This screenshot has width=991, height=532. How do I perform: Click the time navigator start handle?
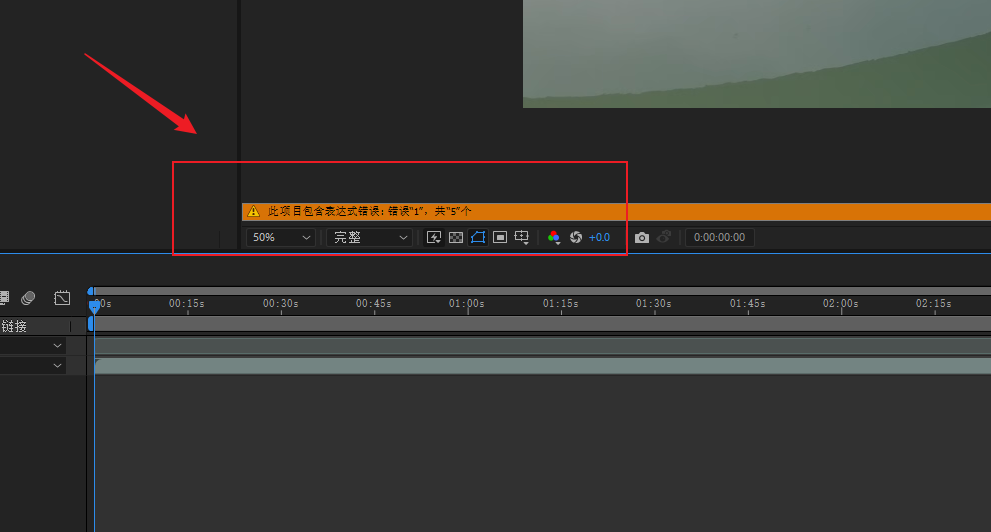(x=90, y=291)
